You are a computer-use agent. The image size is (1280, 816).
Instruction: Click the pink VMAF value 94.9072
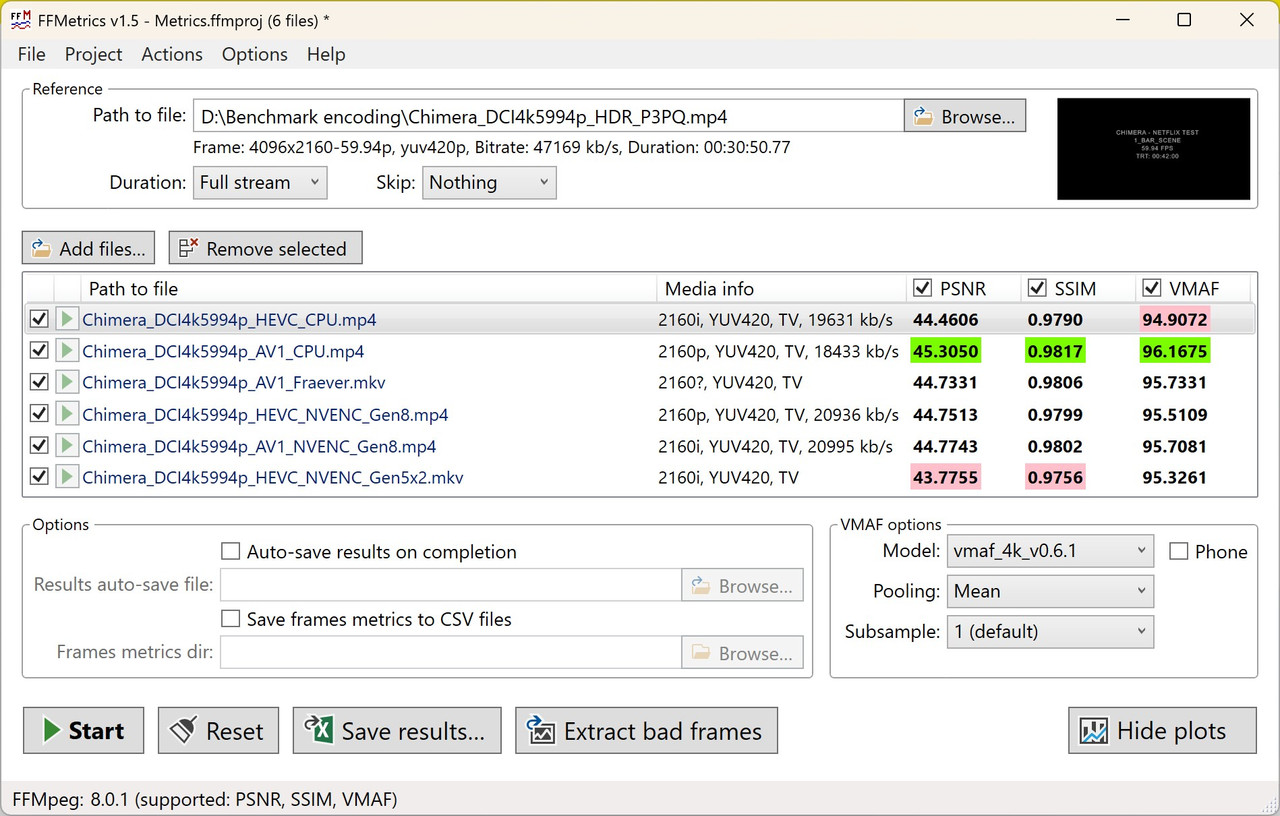tap(1174, 320)
